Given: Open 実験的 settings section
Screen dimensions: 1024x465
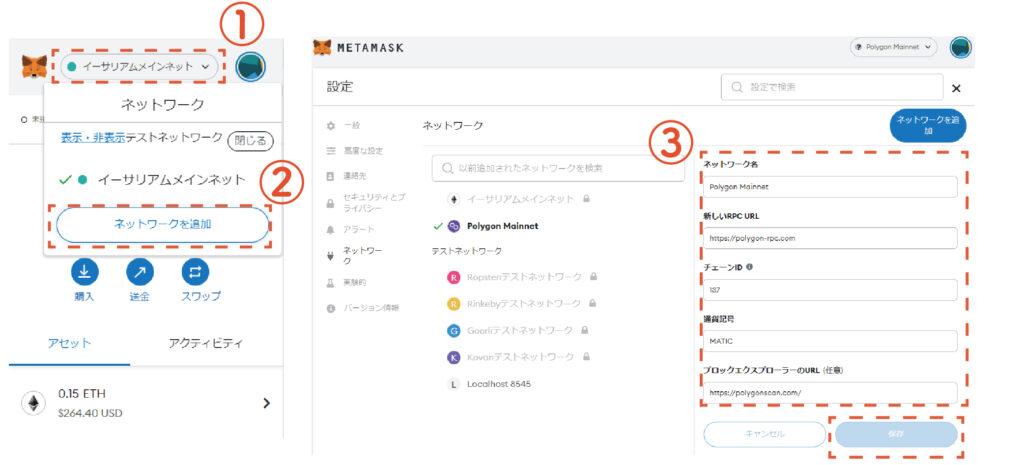Looking at the screenshot, I should pyautogui.click(x=355, y=283).
